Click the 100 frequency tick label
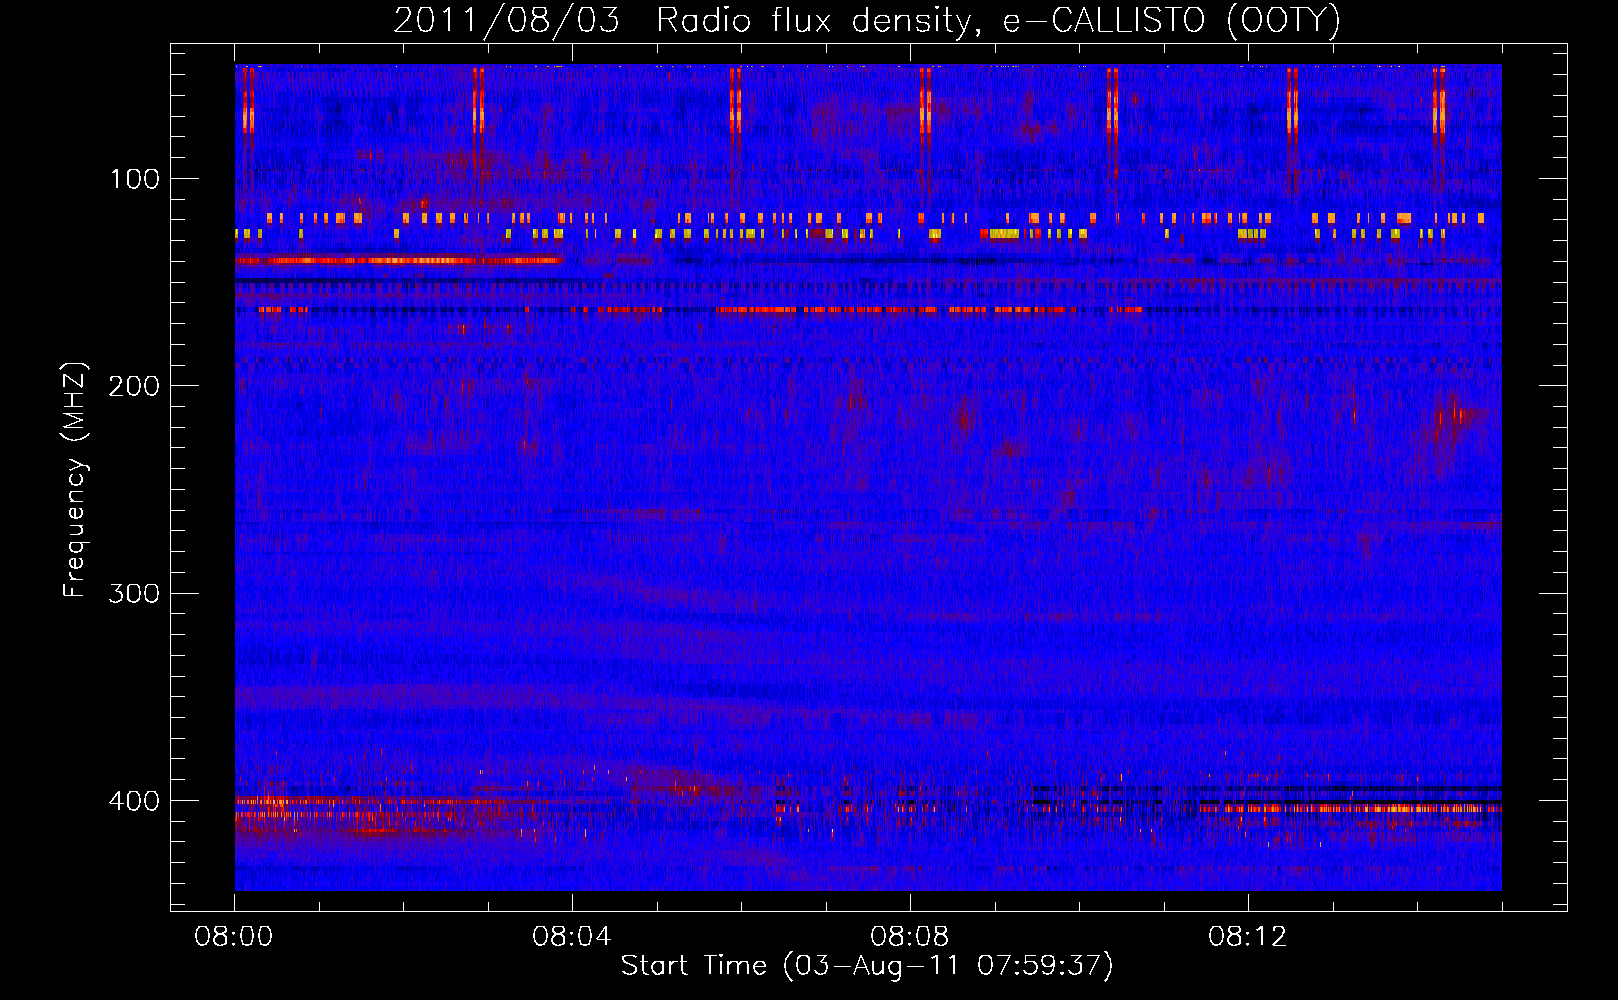Screen dimensions: 1618x1000 coord(135,179)
